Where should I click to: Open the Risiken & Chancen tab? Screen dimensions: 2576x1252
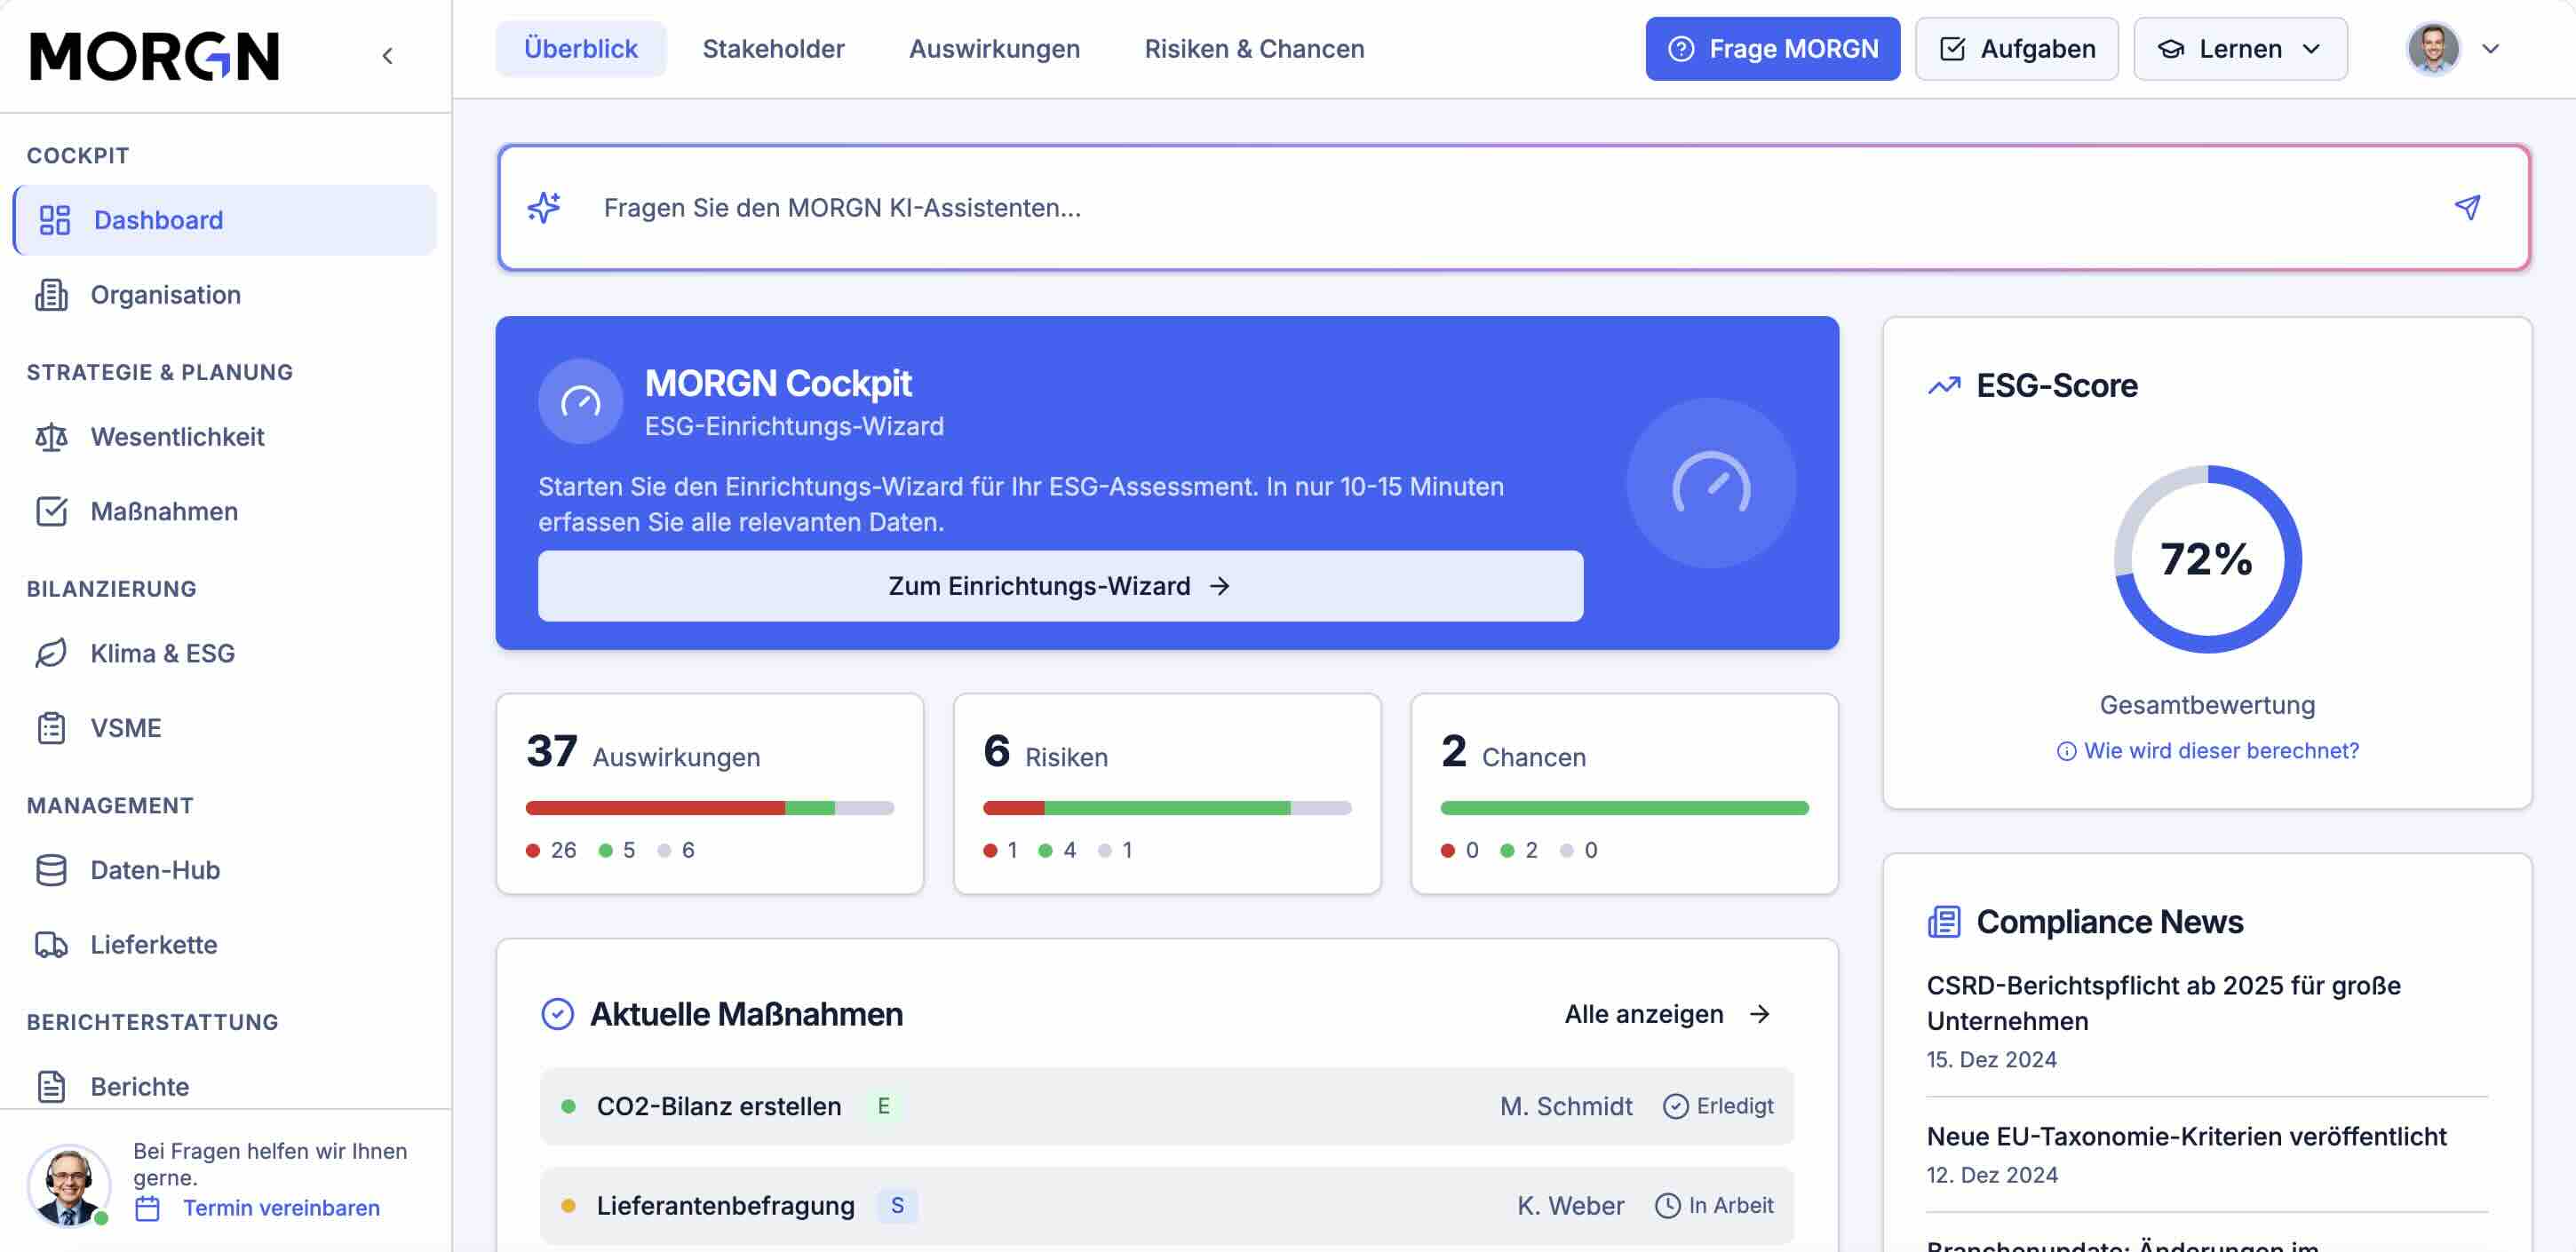click(1253, 49)
